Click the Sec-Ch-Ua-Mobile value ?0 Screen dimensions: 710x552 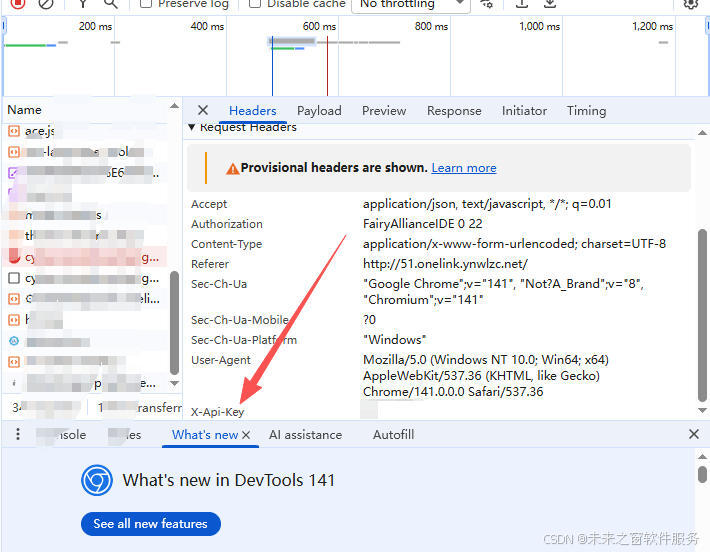pos(369,320)
